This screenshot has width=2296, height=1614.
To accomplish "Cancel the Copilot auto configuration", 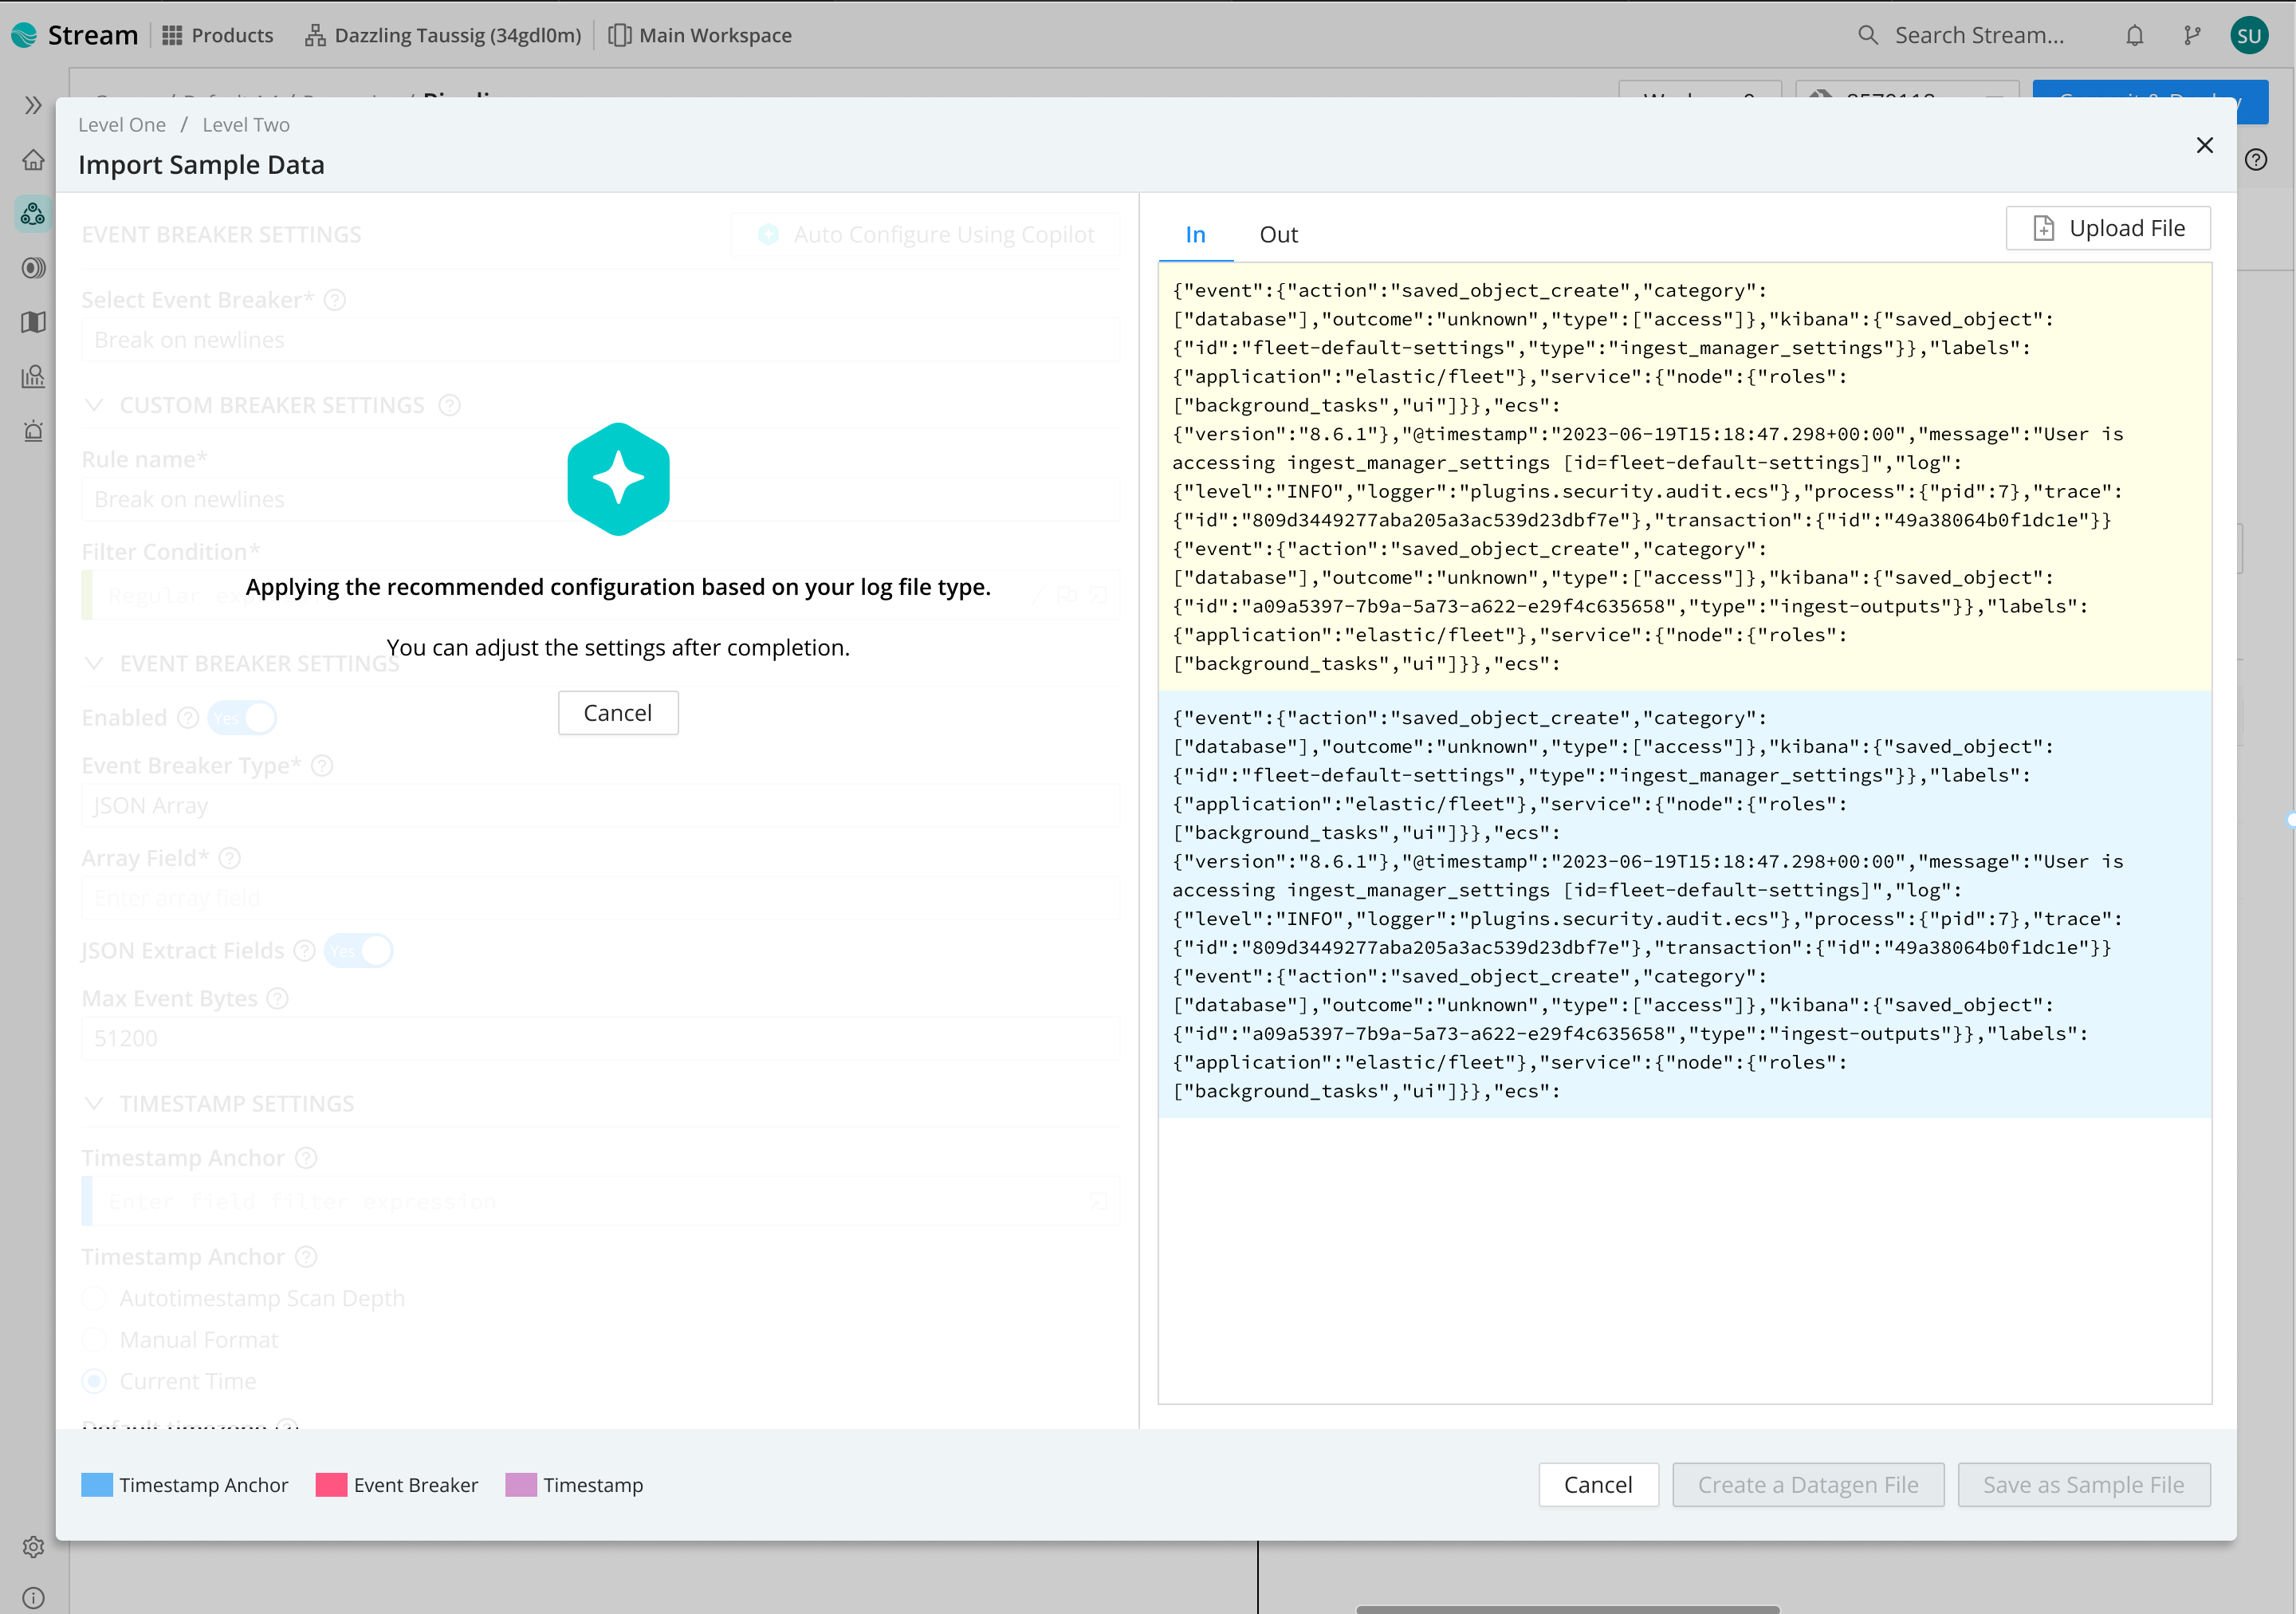I will (x=618, y=713).
